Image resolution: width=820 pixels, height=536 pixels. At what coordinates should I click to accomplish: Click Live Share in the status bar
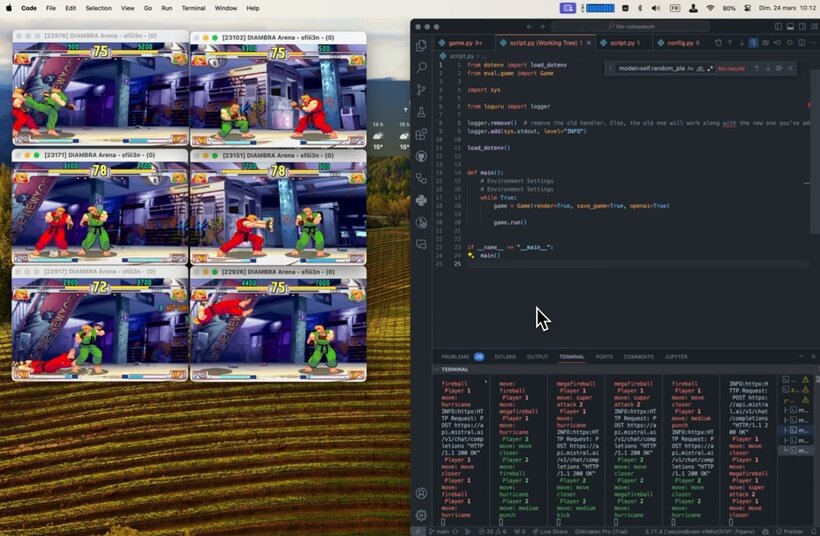click(x=551, y=531)
